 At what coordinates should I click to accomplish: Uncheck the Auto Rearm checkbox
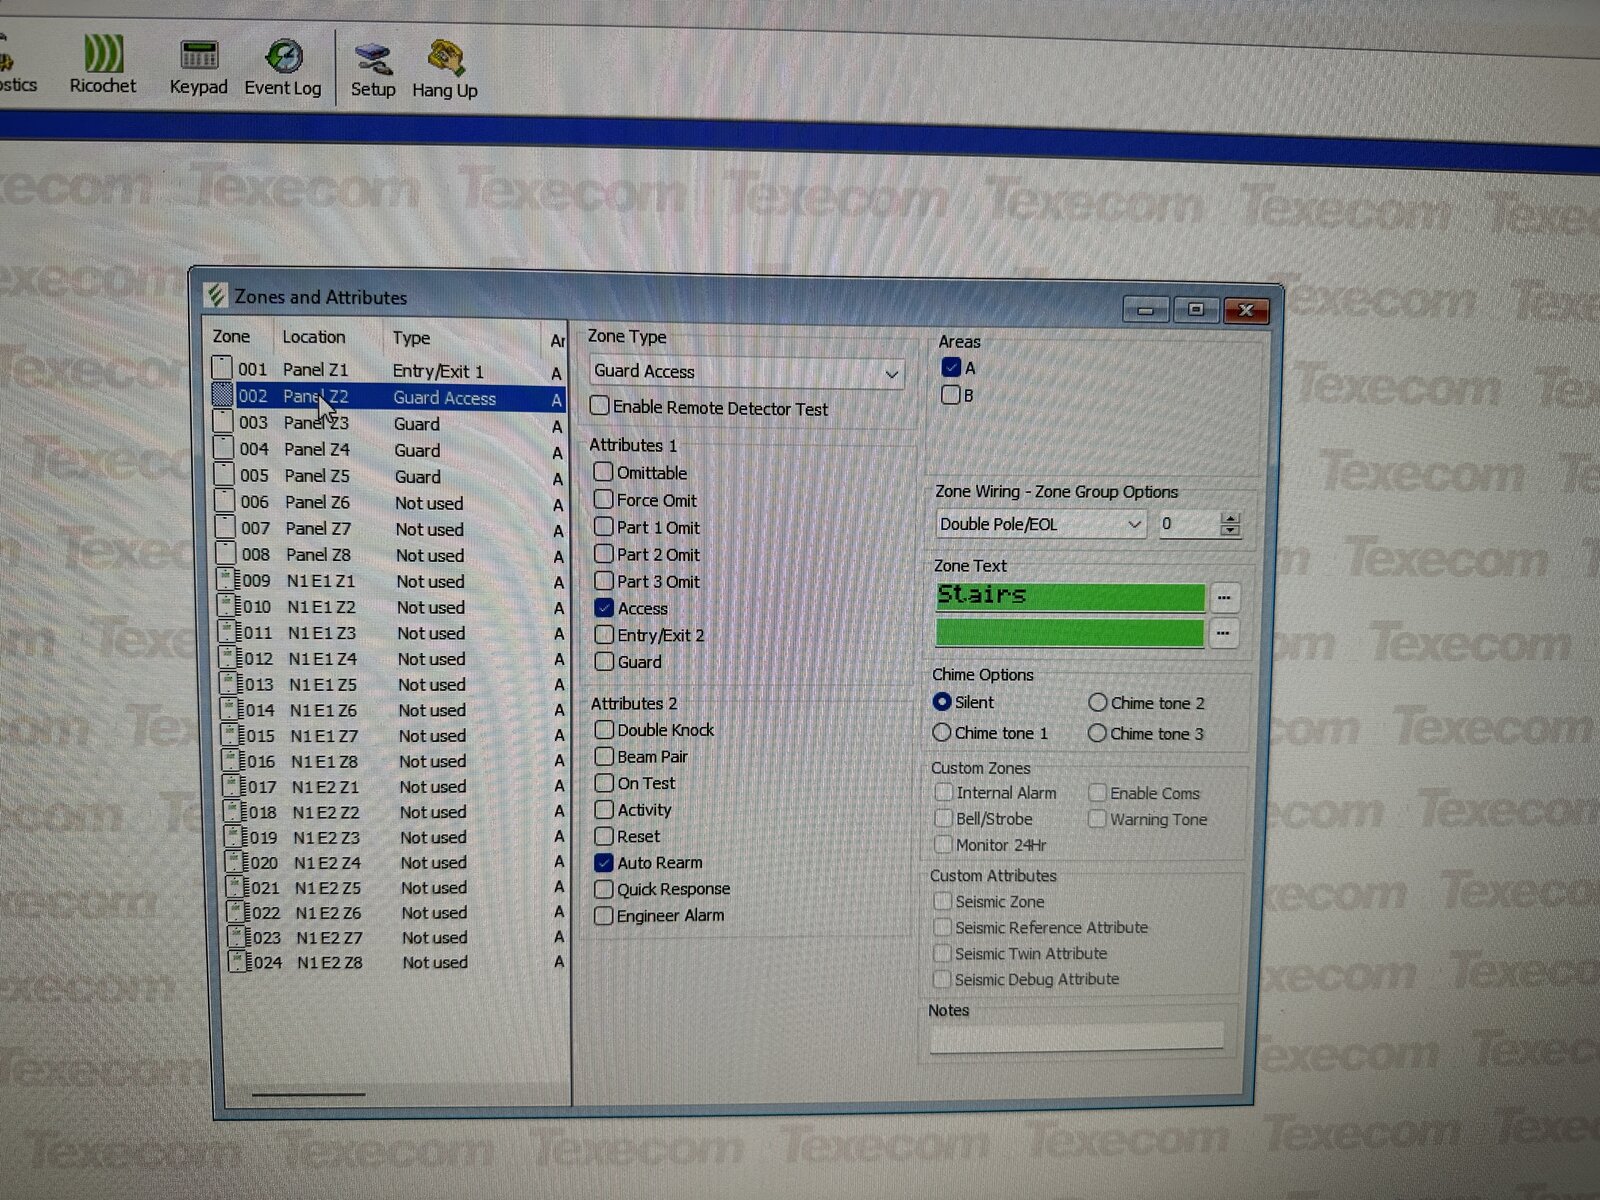pyautogui.click(x=603, y=862)
